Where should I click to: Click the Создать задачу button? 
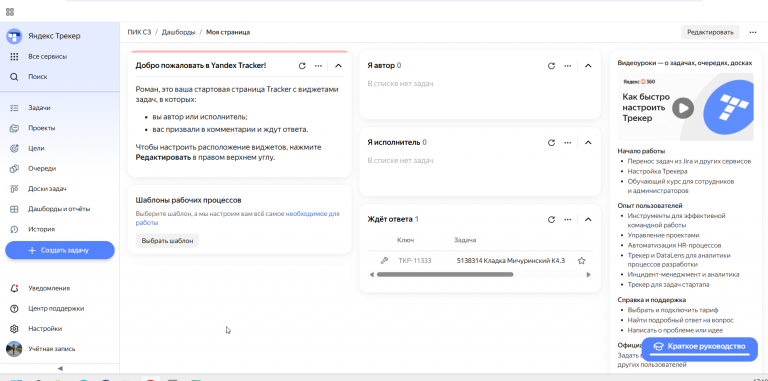point(60,250)
